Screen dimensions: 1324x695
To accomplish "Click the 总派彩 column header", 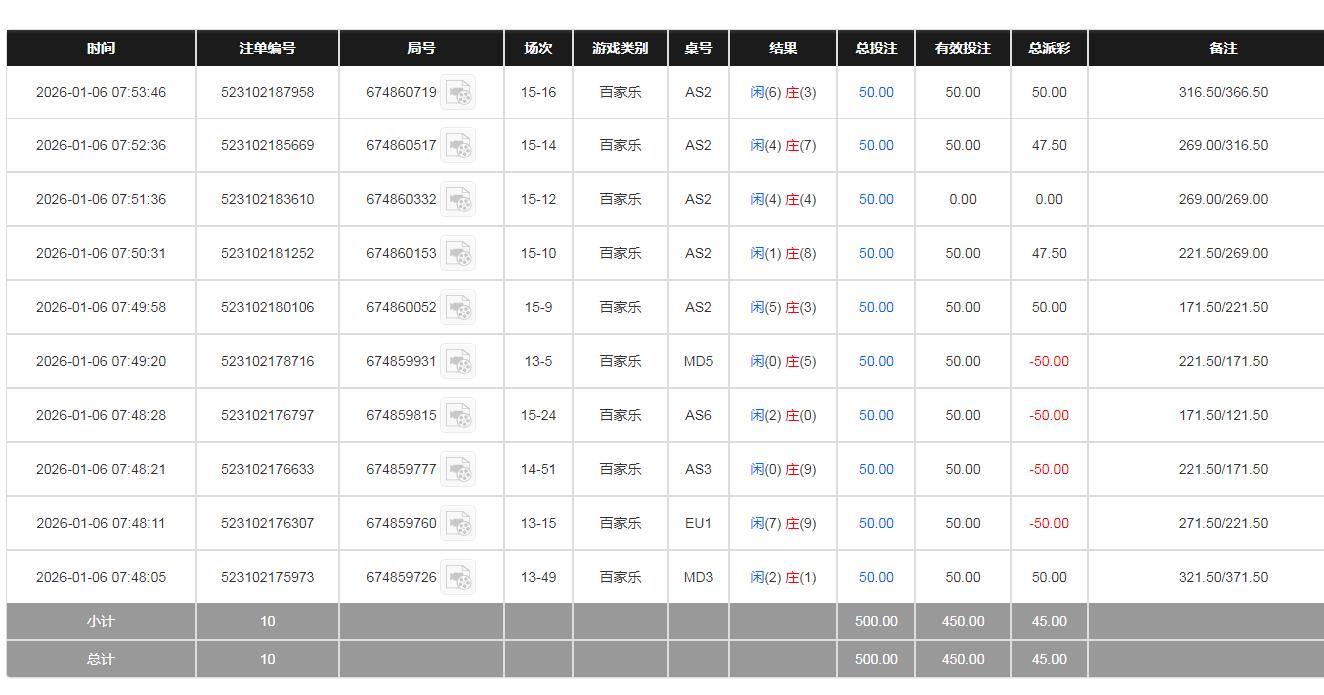I will point(1049,48).
